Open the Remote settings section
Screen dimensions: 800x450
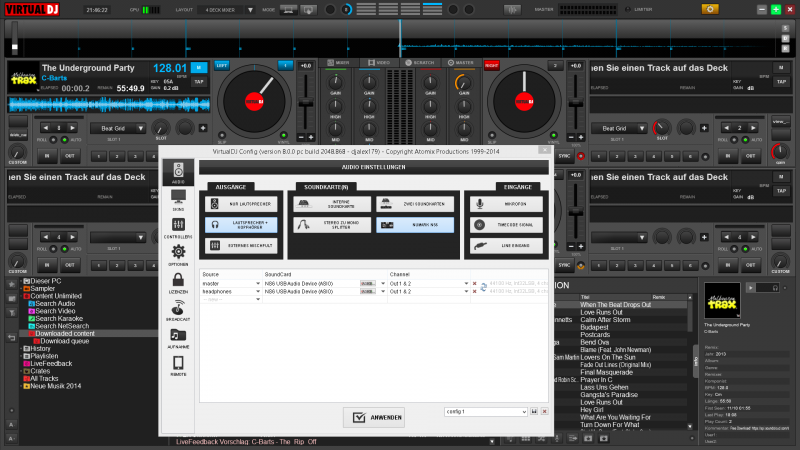coord(178,366)
